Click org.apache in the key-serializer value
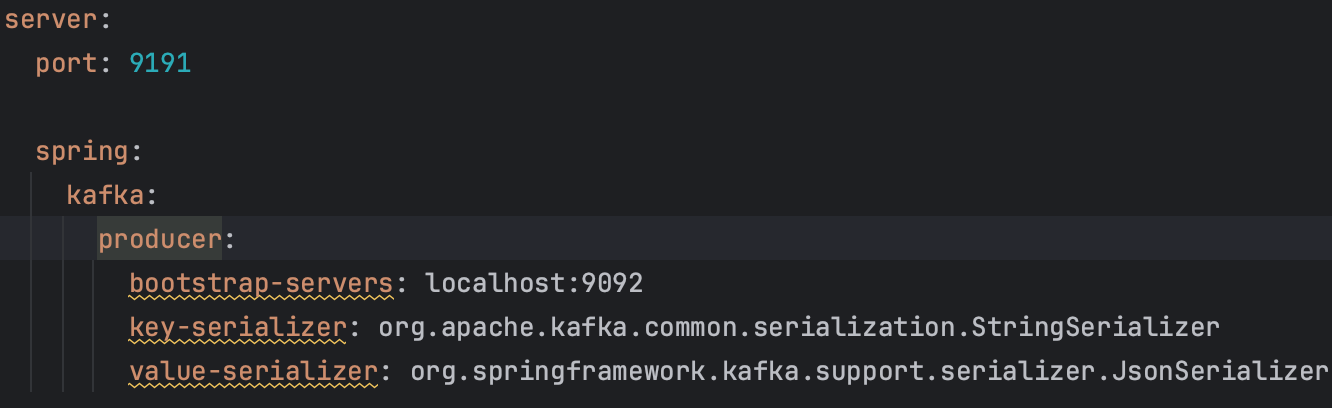This screenshot has width=1332, height=408. click(455, 328)
